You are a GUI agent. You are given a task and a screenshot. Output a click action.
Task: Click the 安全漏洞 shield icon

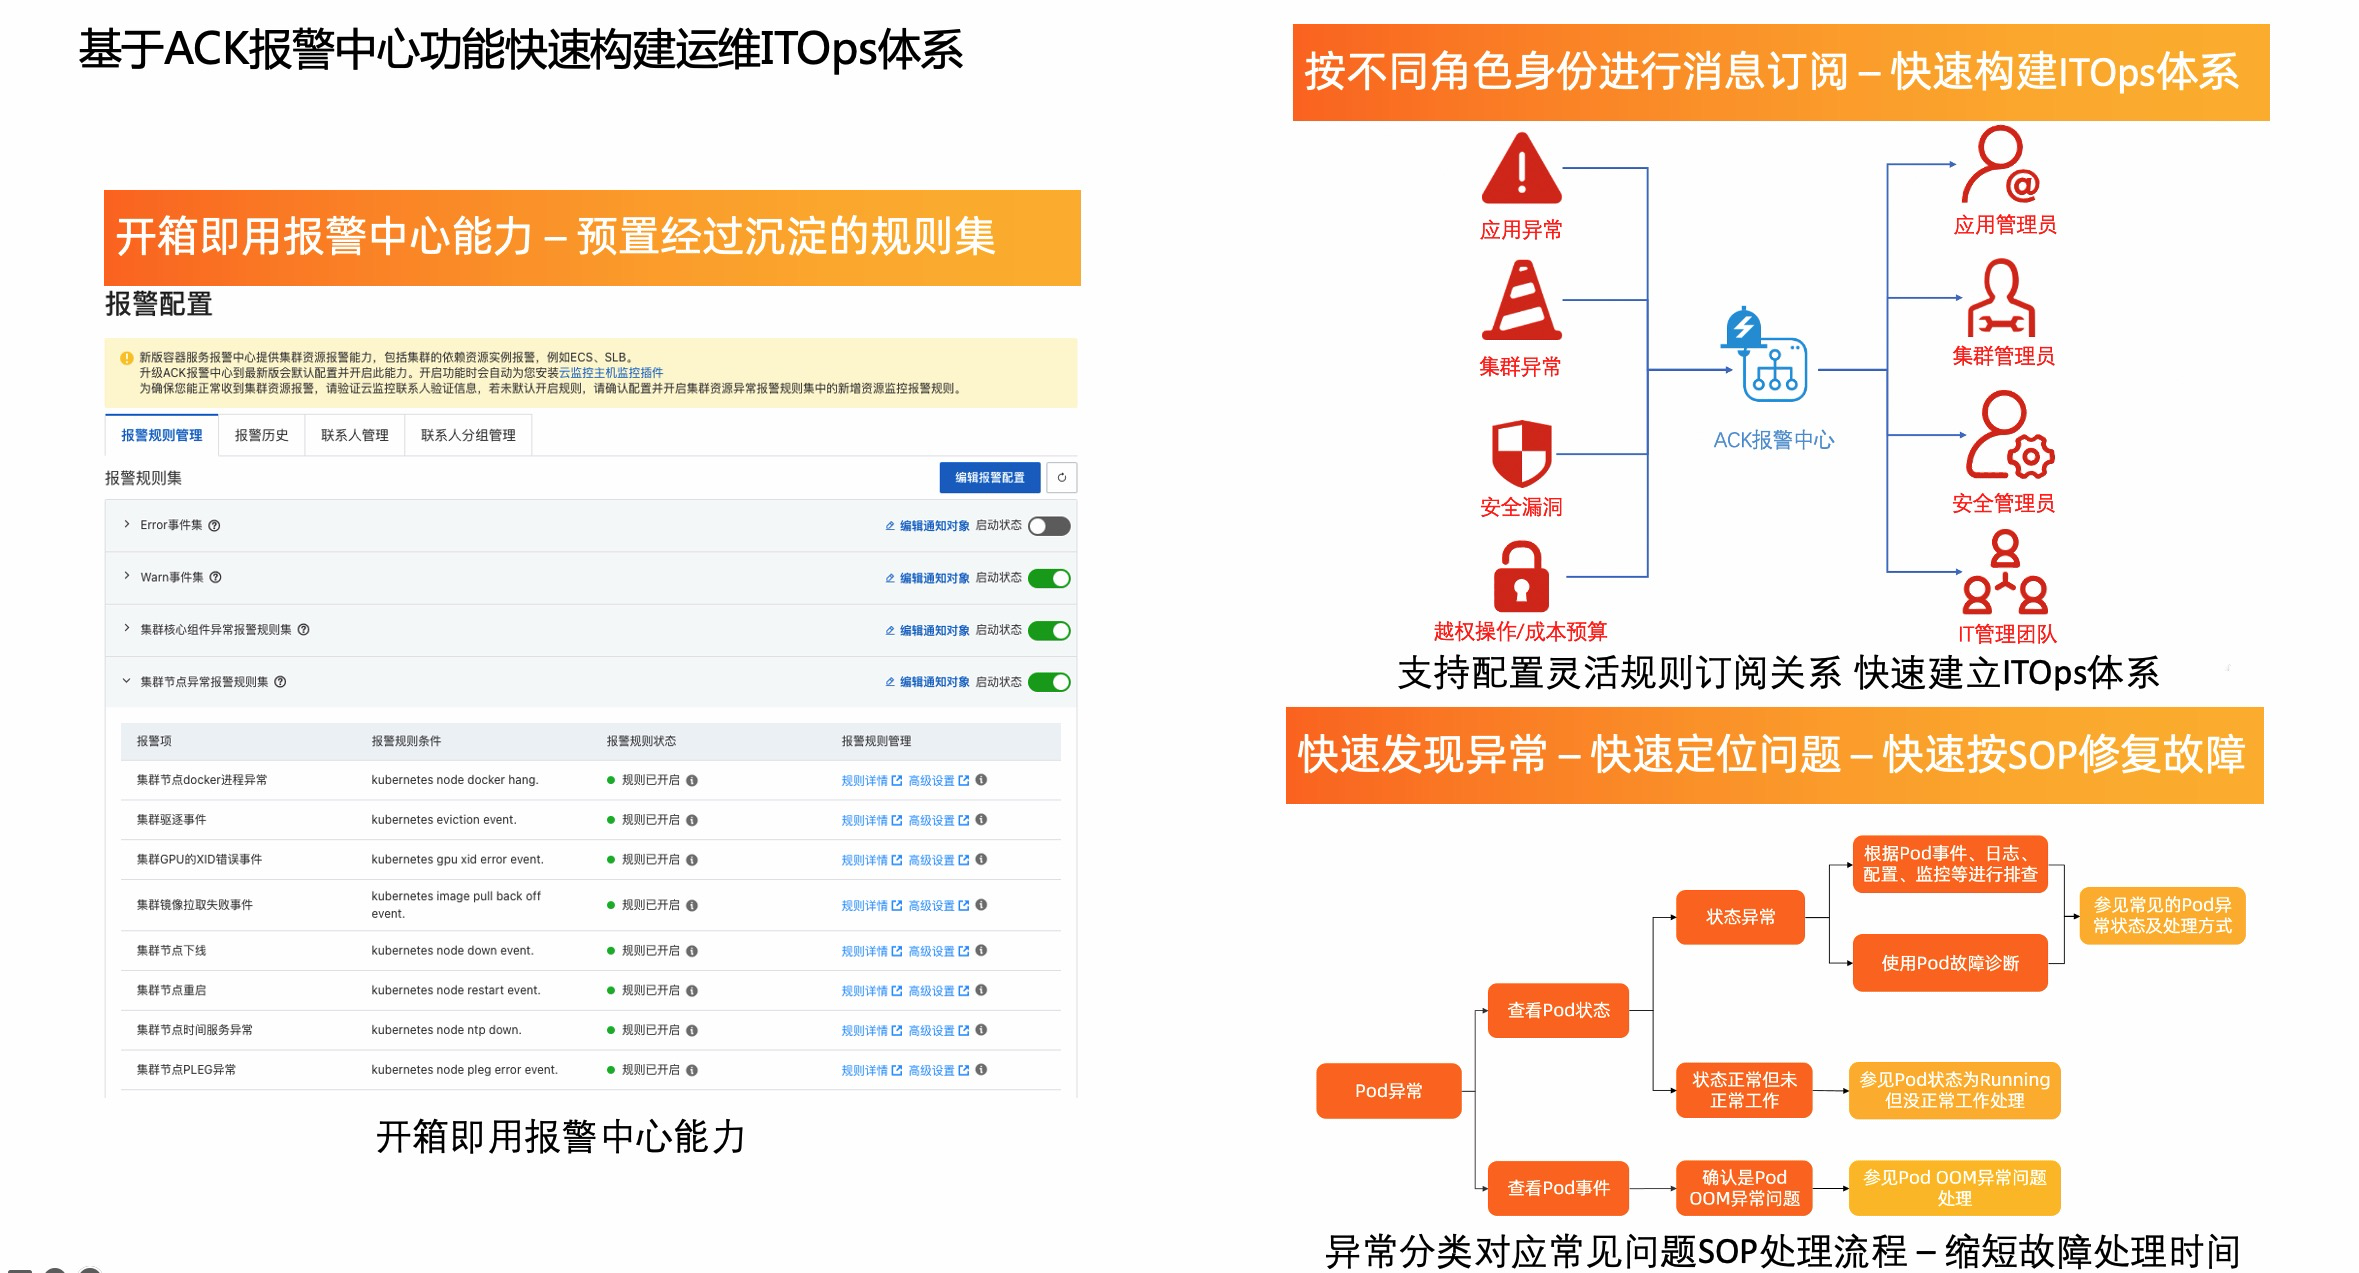pyautogui.click(x=1521, y=452)
